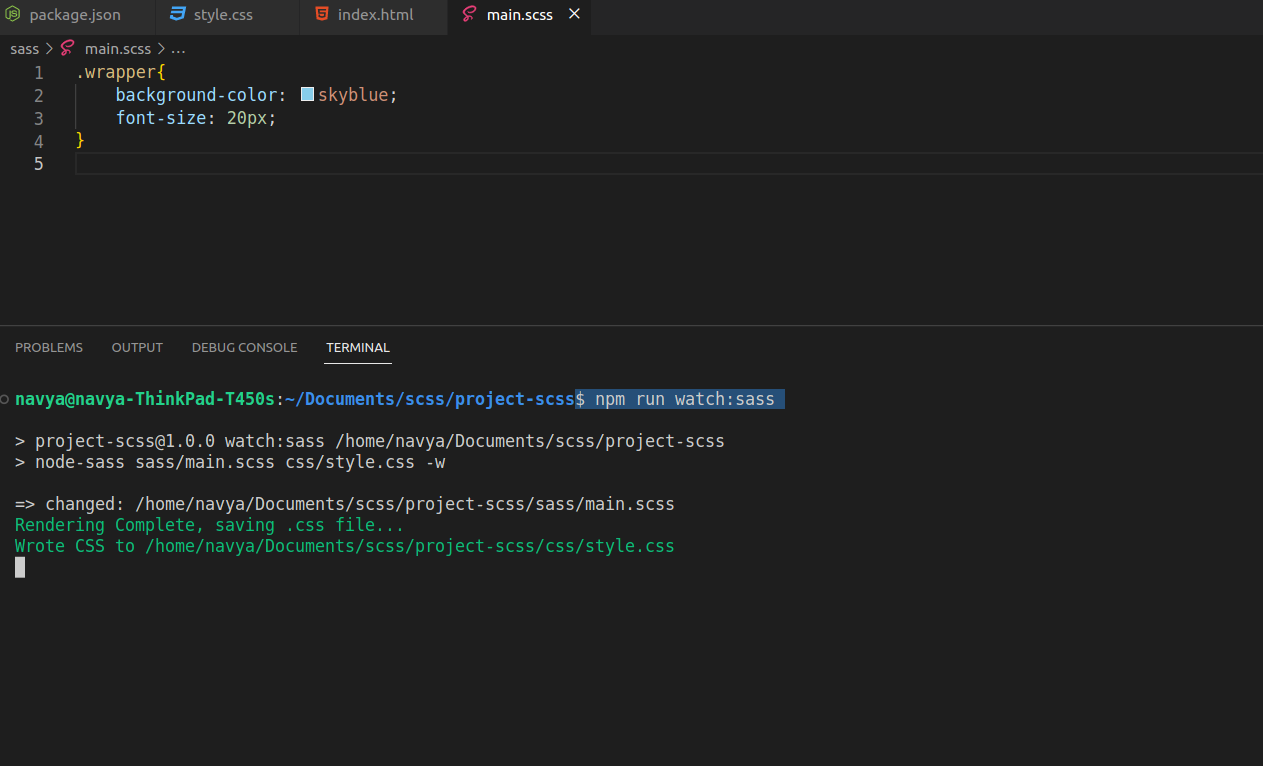Open the Wrote CSS style.css path link
Viewport: 1263px width, 766px height.
click(x=410, y=546)
